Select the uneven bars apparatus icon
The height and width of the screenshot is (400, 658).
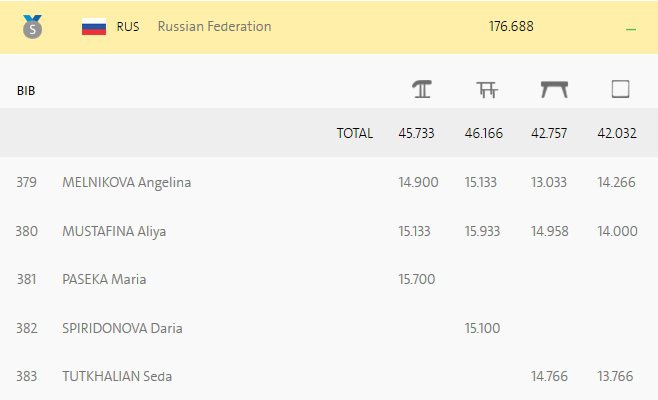487,89
